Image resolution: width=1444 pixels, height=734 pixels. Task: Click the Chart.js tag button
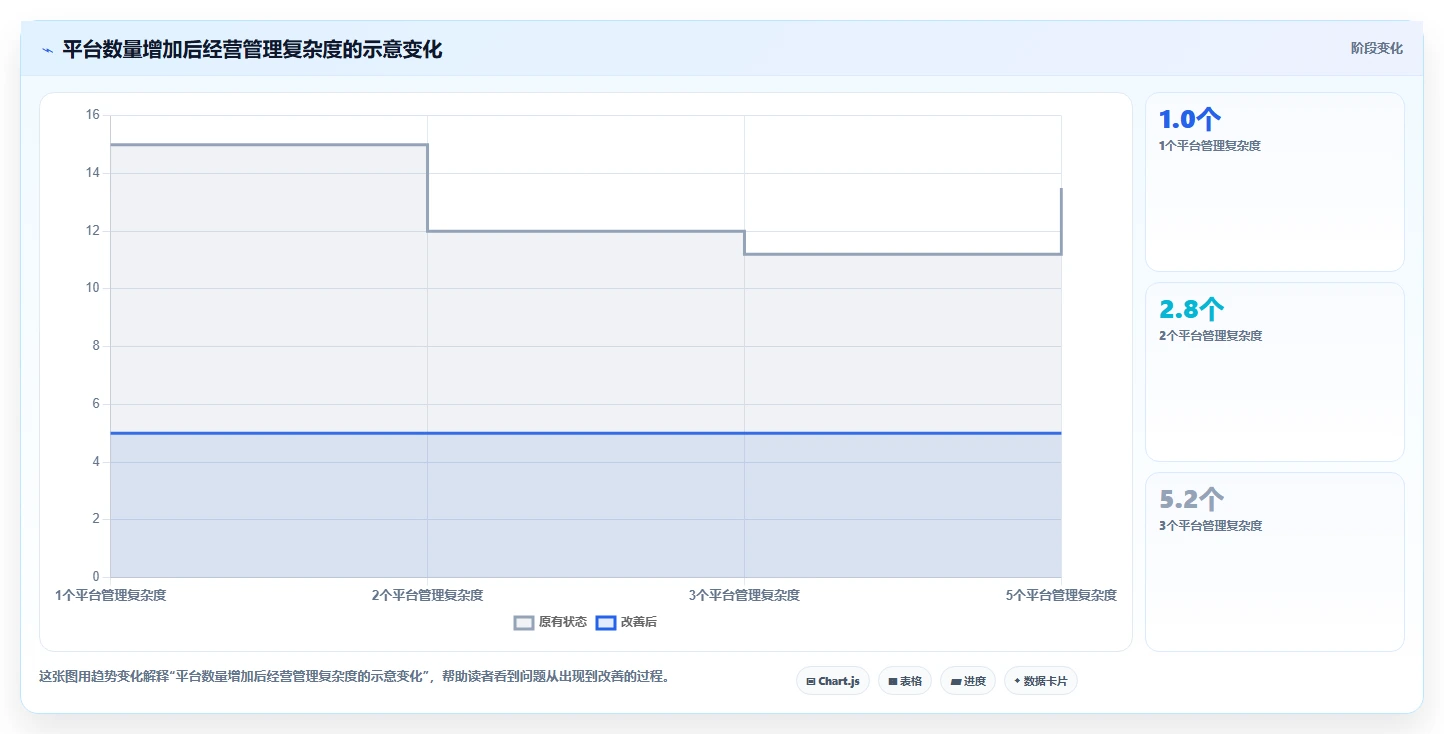coord(833,681)
